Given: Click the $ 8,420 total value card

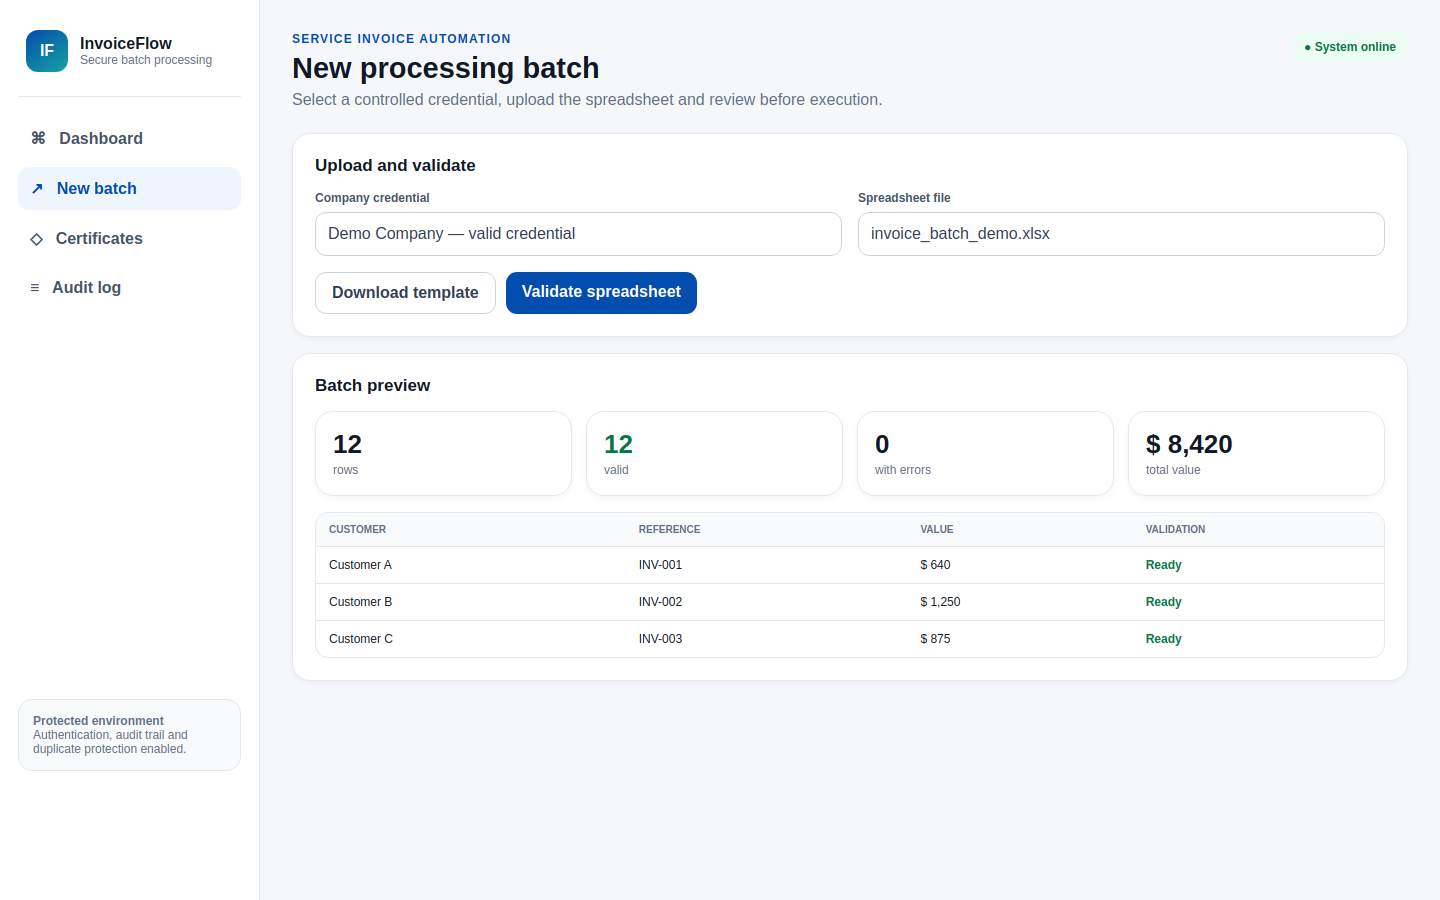Looking at the screenshot, I should click(1256, 454).
